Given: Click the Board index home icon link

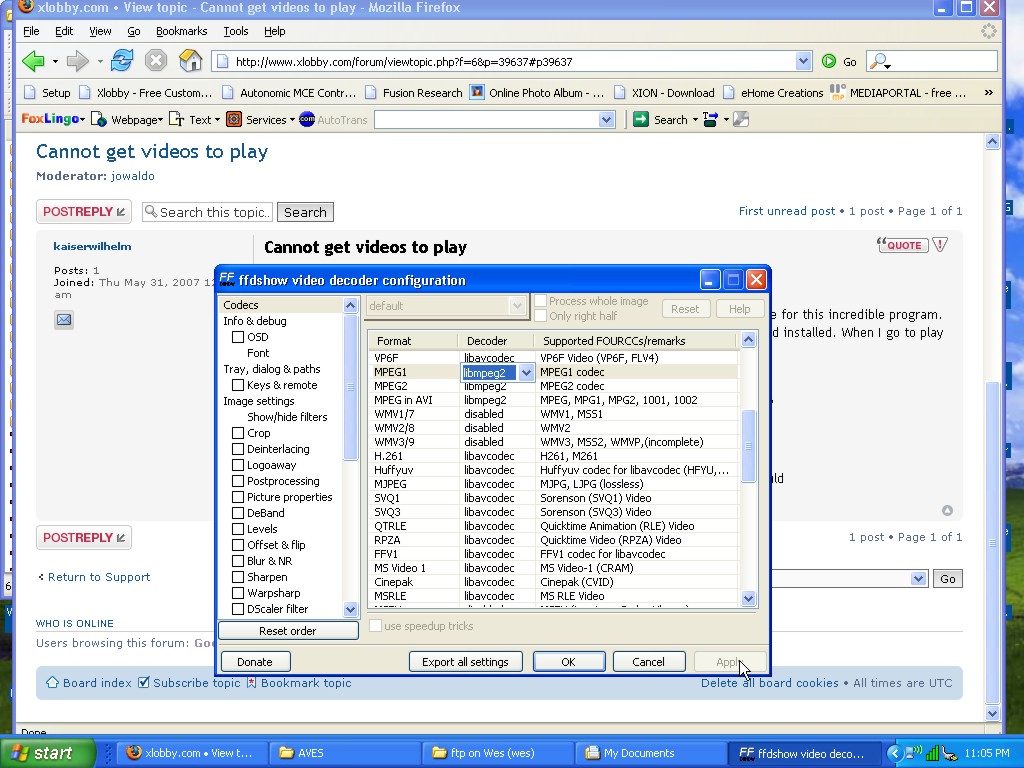Looking at the screenshot, I should point(53,682).
